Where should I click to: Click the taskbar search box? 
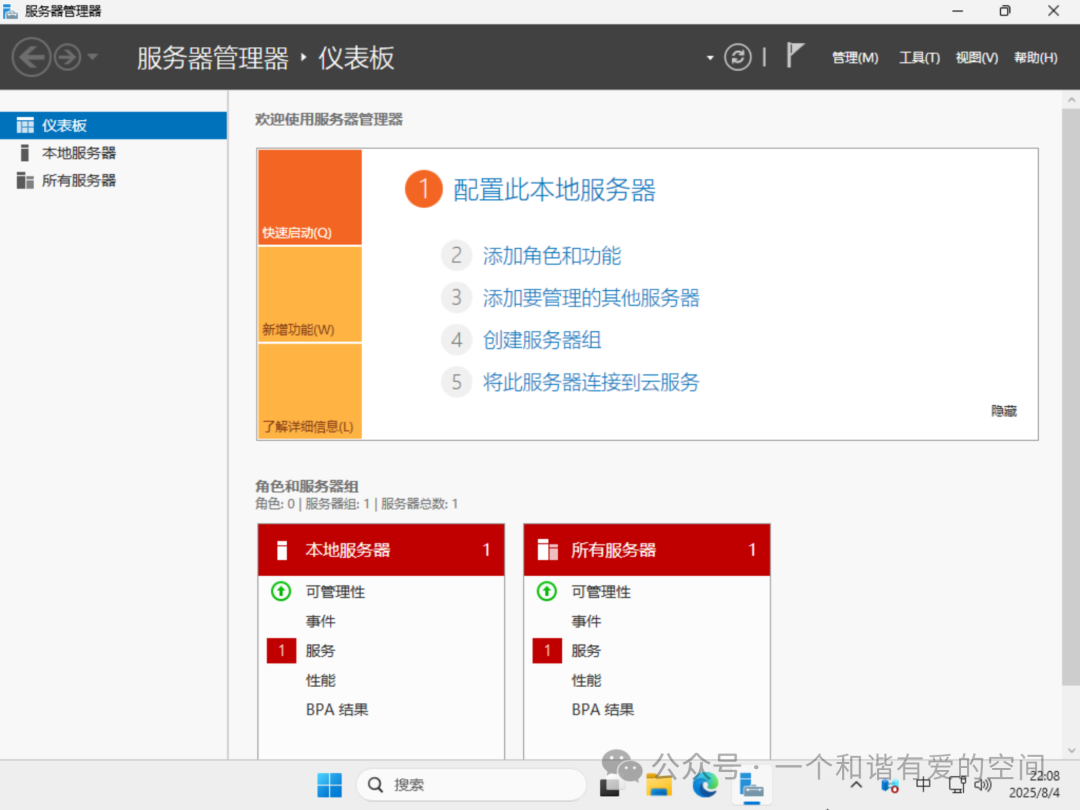tap(470, 785)
